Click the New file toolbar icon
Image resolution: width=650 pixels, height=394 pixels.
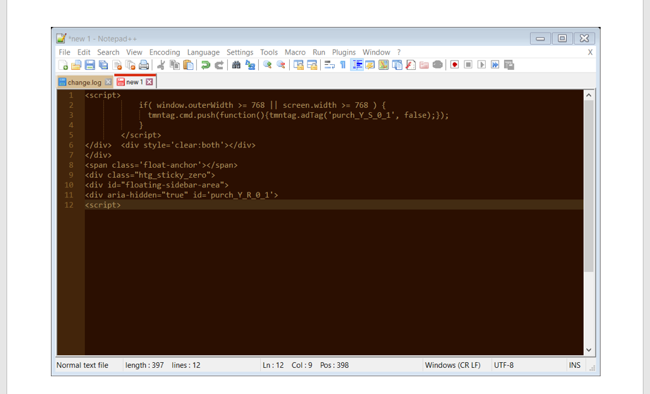coord(63,65)
